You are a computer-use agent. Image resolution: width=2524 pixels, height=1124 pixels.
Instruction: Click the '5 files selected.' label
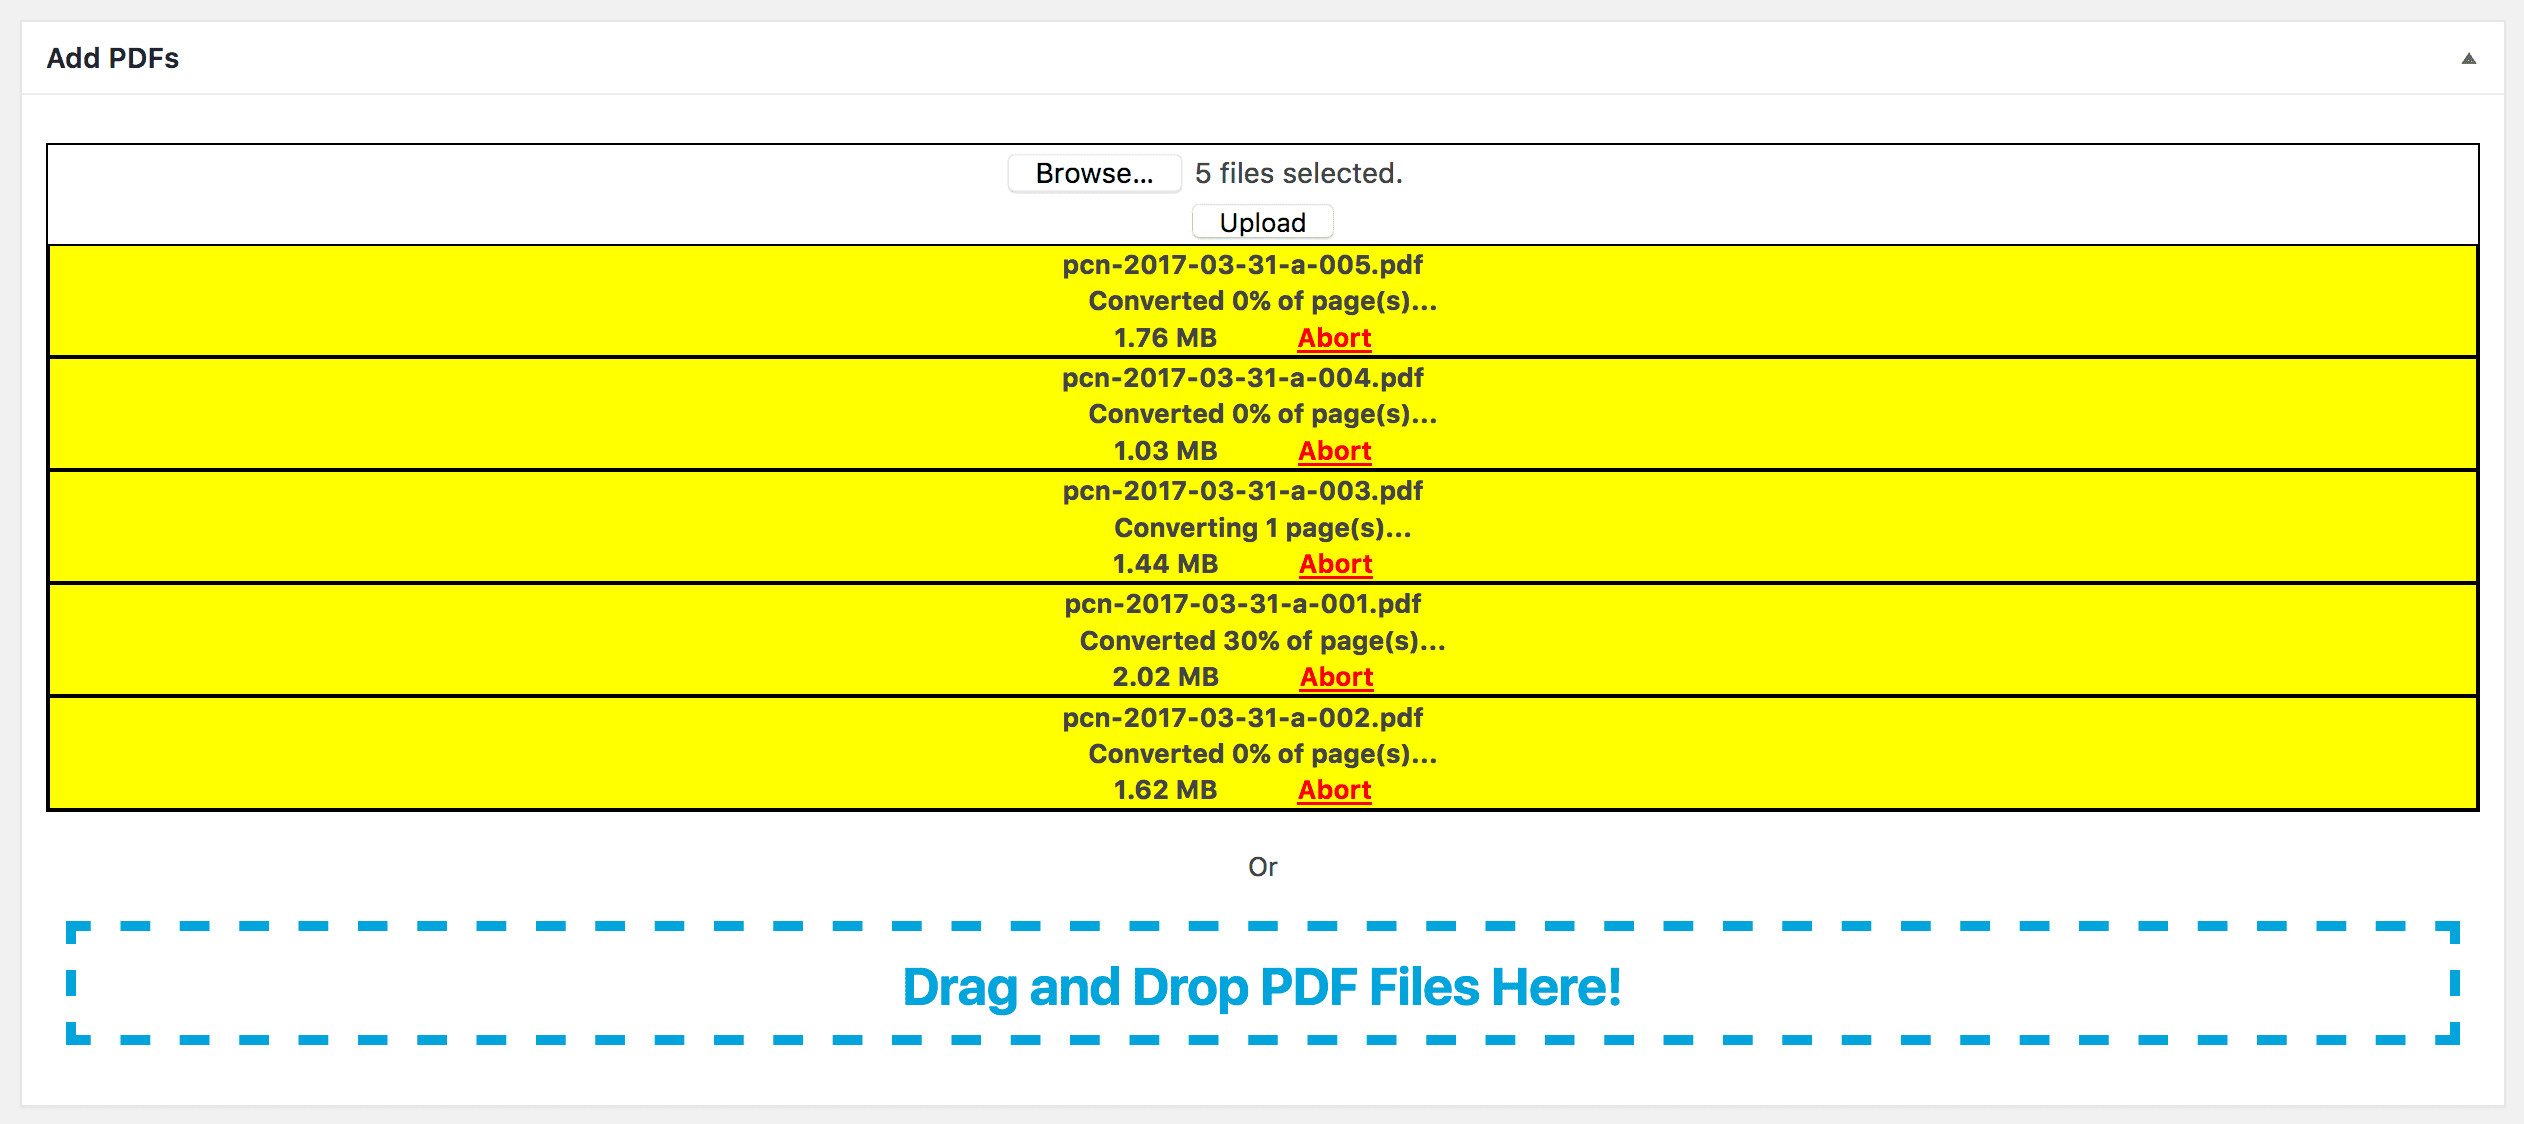(1298, 173)
